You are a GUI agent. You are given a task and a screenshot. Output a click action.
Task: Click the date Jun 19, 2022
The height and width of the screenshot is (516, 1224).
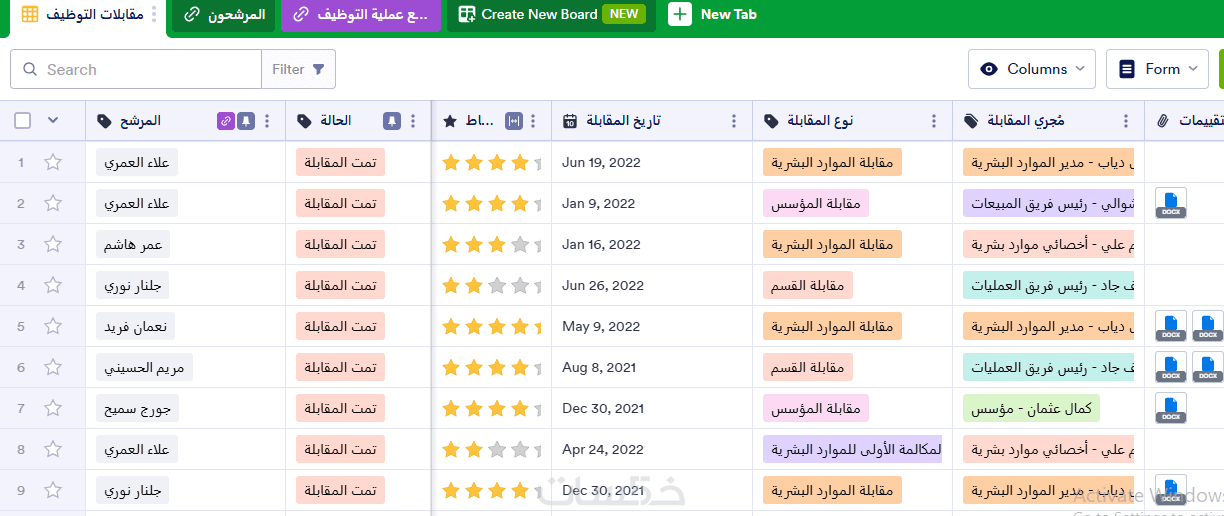pos(601,162)
